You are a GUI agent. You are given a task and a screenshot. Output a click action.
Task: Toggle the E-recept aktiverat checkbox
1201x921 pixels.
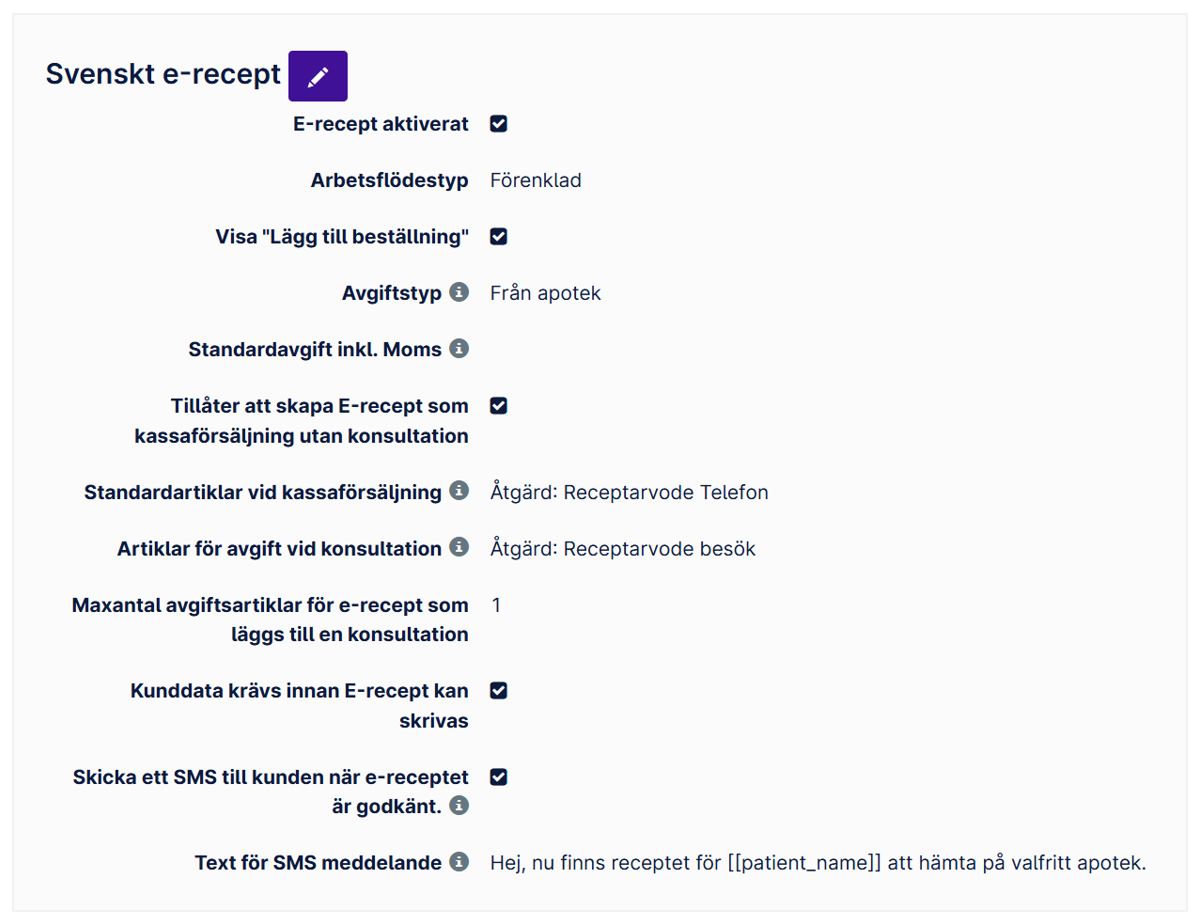tap(499, 124)
